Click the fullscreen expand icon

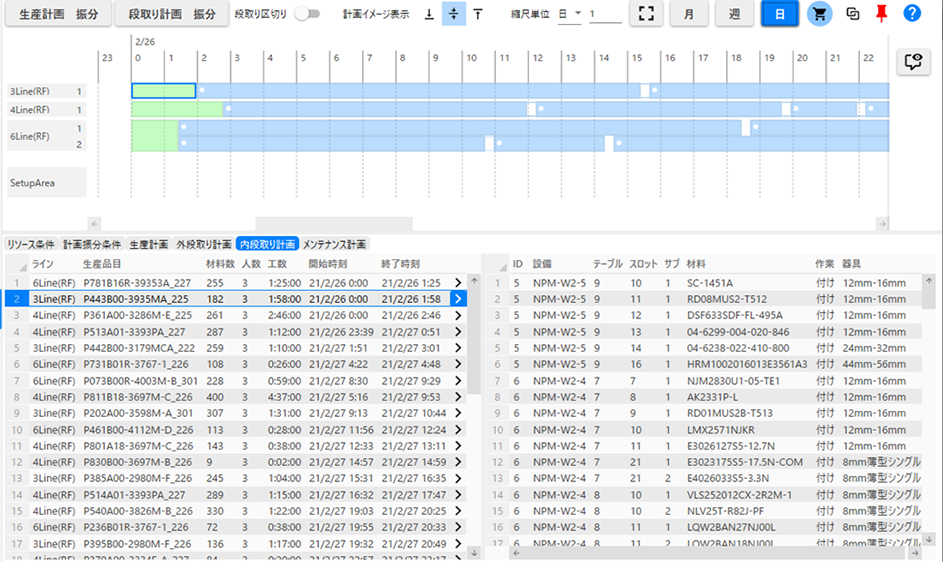tap(647, 14)
